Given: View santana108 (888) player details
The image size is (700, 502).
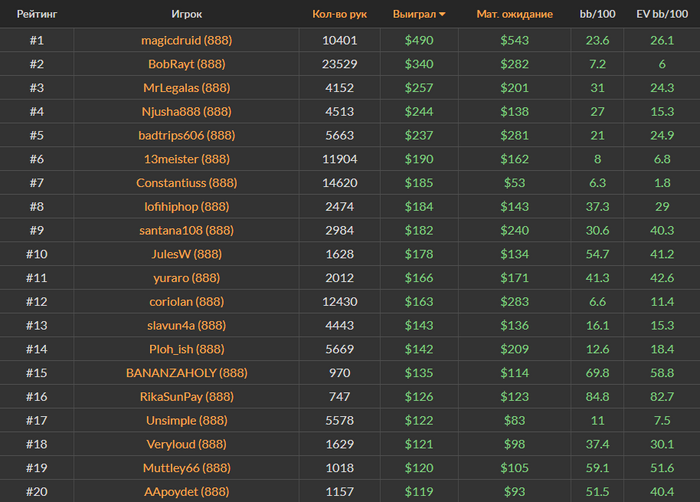Looking at the screenshot, I should [x=186, y=231].
